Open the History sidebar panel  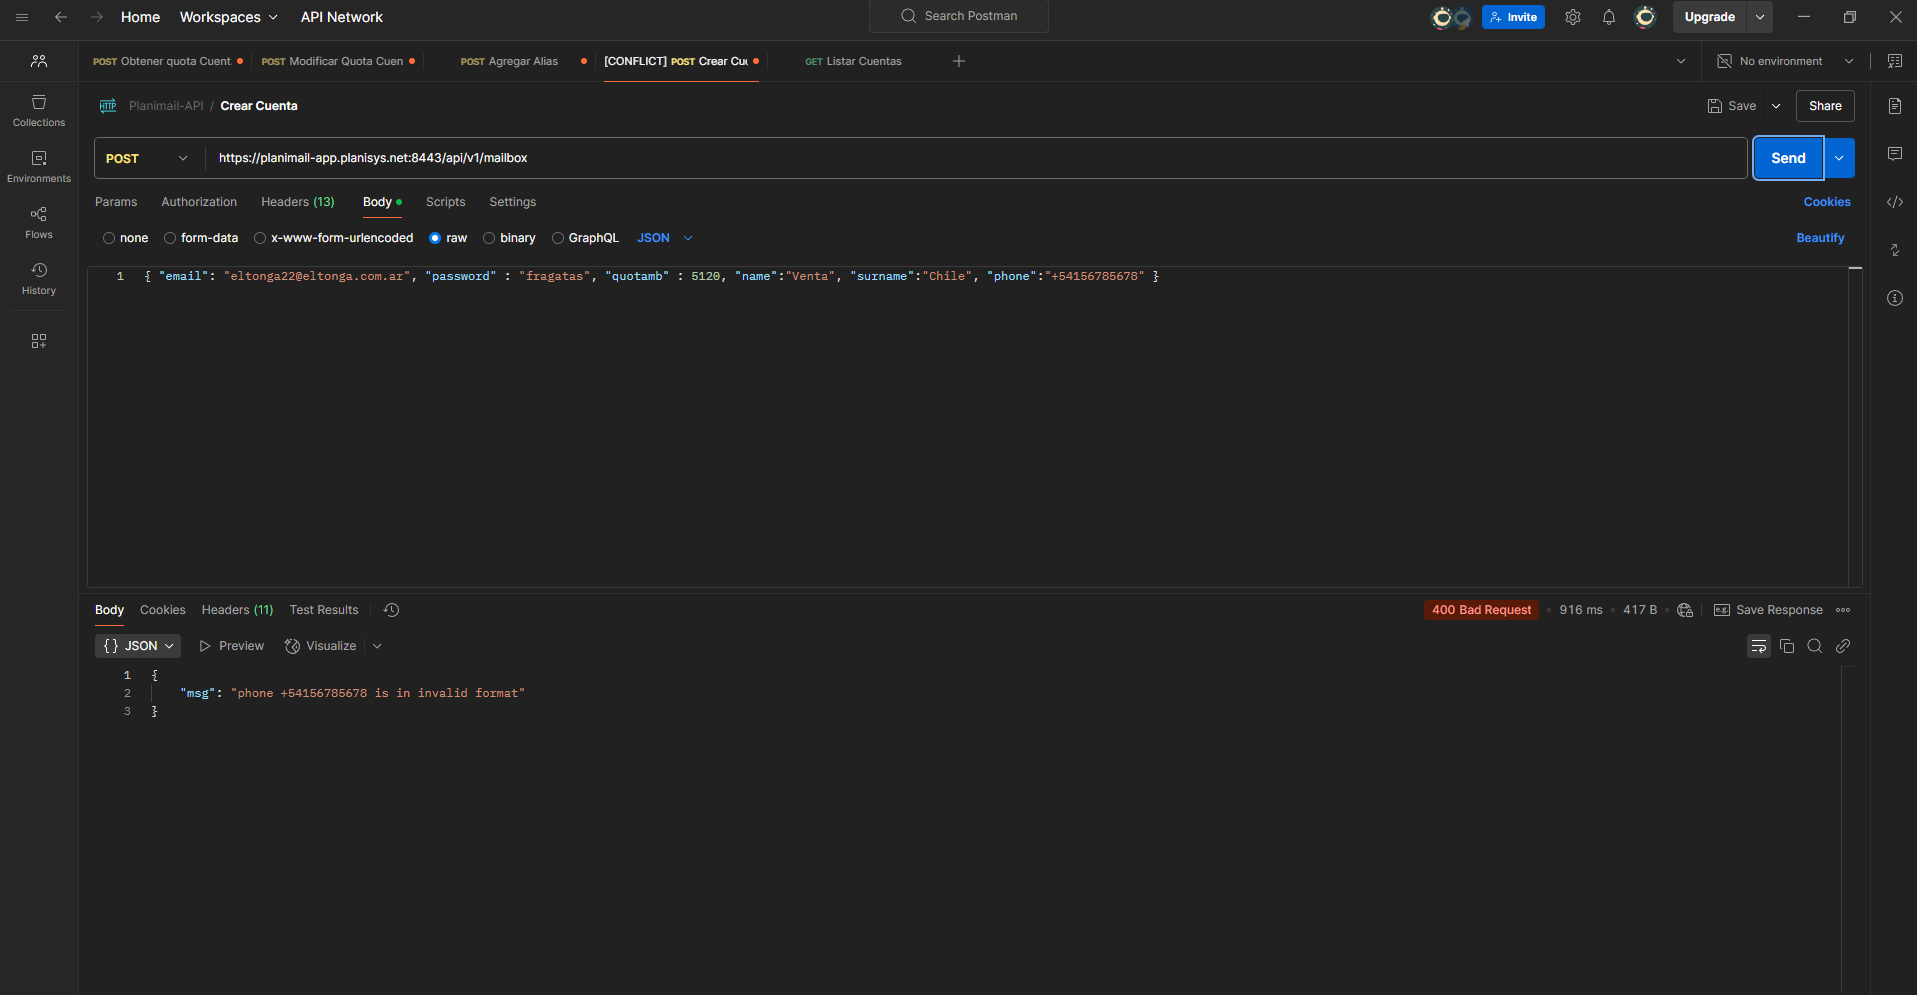click(39, 279)
